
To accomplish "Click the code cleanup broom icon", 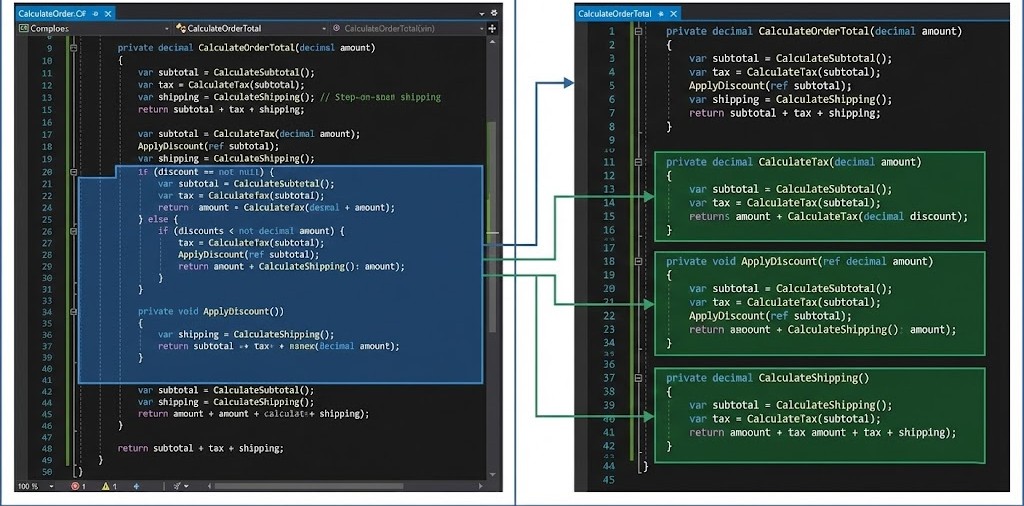I will coord(178,486).
